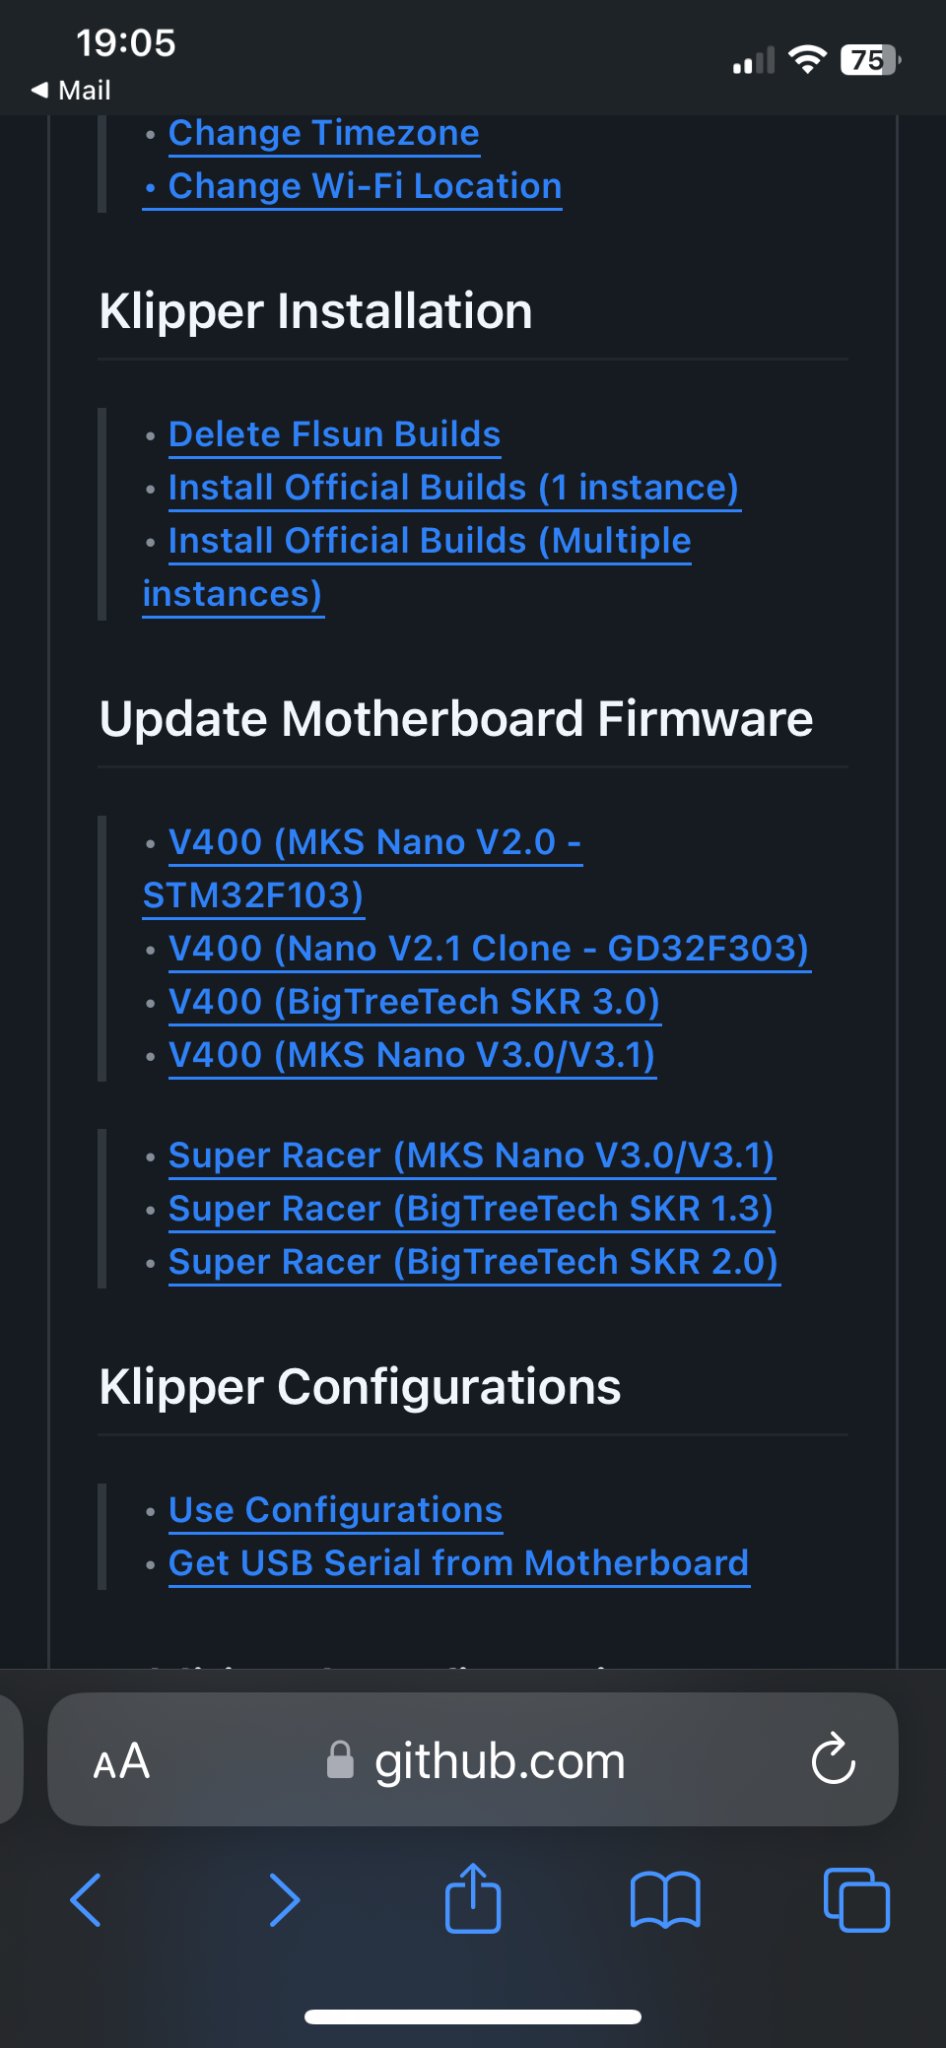The width and height of the screenshot is (946, 2048).
Task: Open V400 (BigTreeTech SKR 3.0) link
Action: (414, 1002)
